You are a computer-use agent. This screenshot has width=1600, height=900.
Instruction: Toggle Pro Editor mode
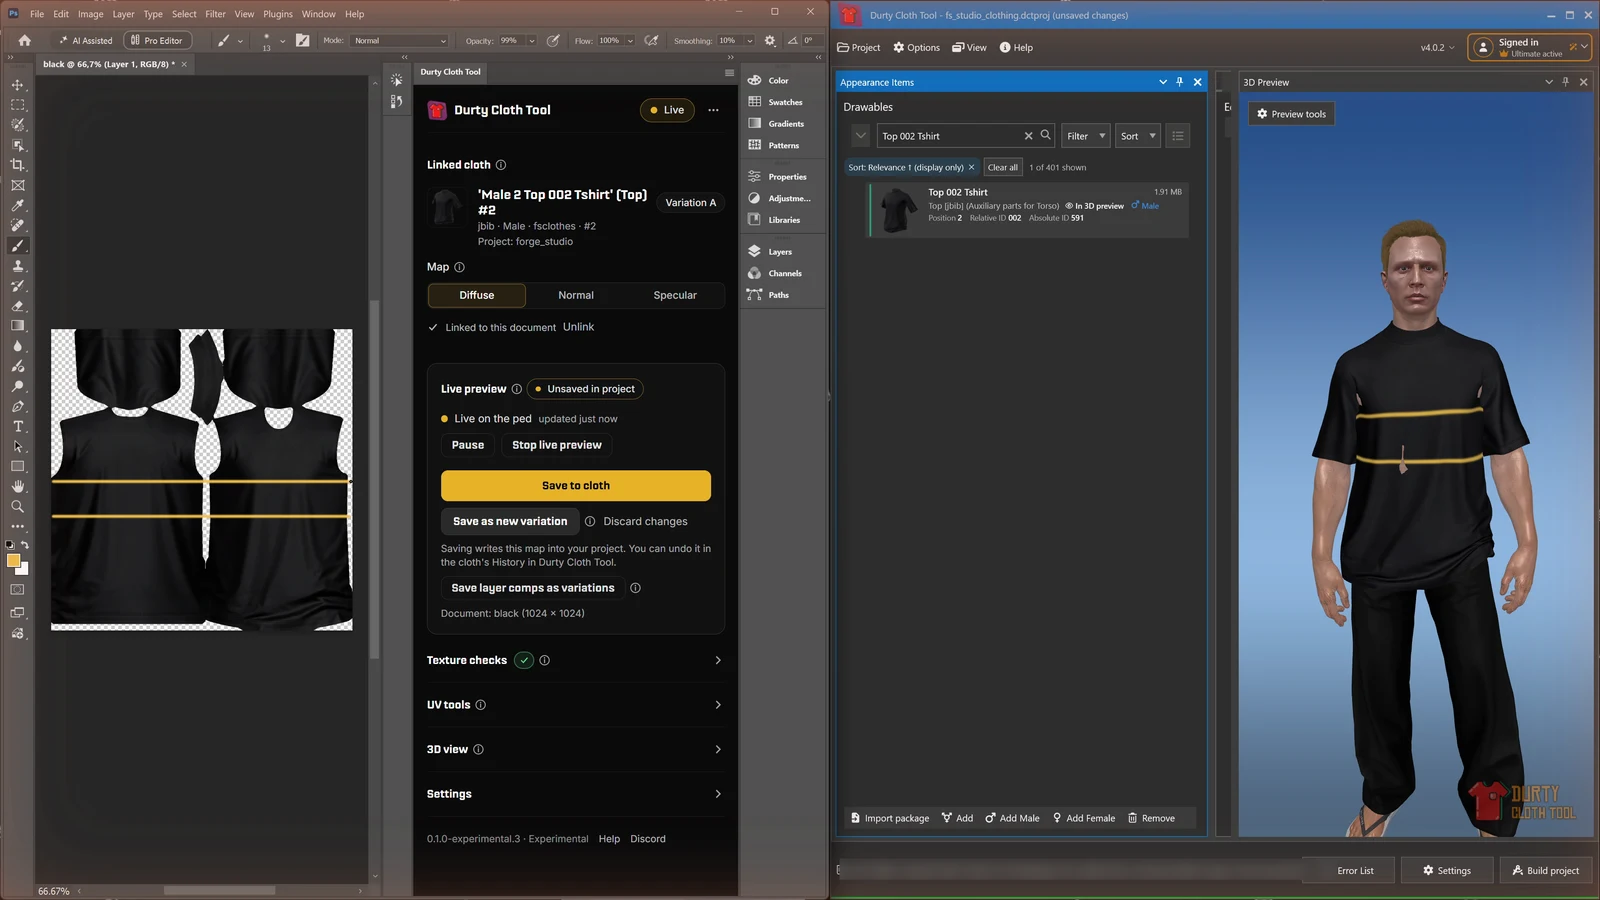[x=157, y=41]
